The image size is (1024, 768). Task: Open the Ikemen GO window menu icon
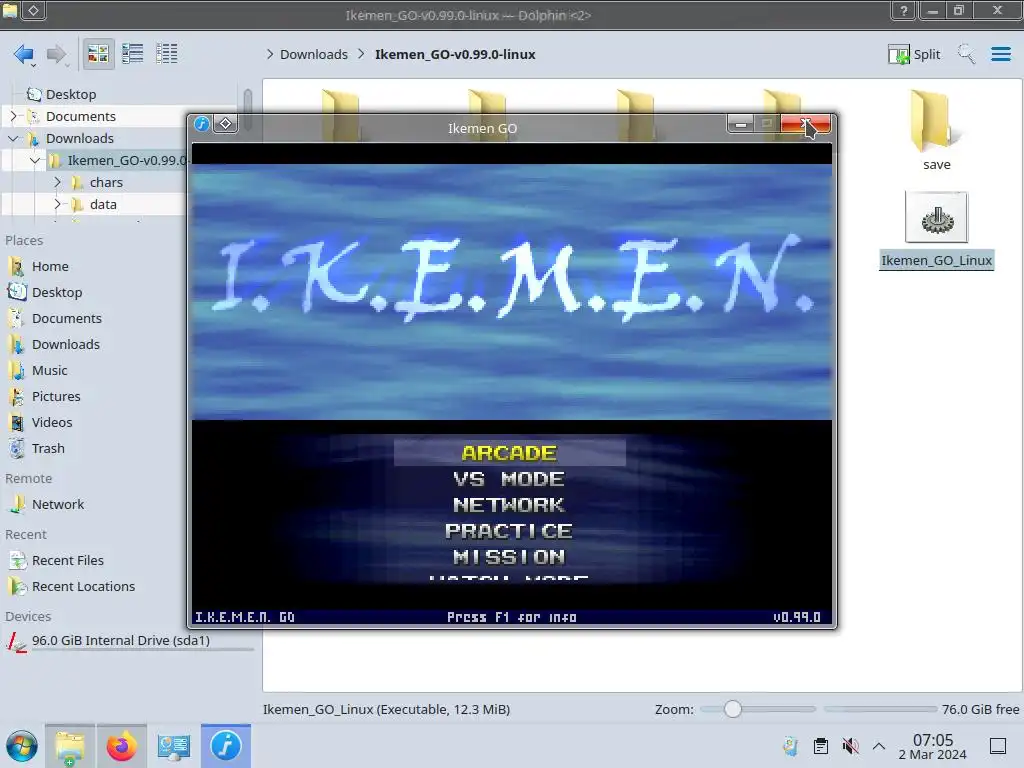tap(202, 123)
